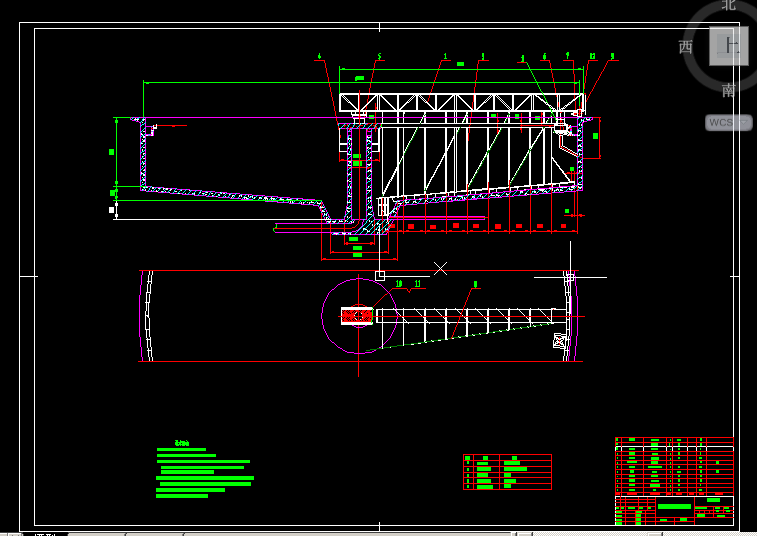Select the small red parameter table

(x=507, y=472)
